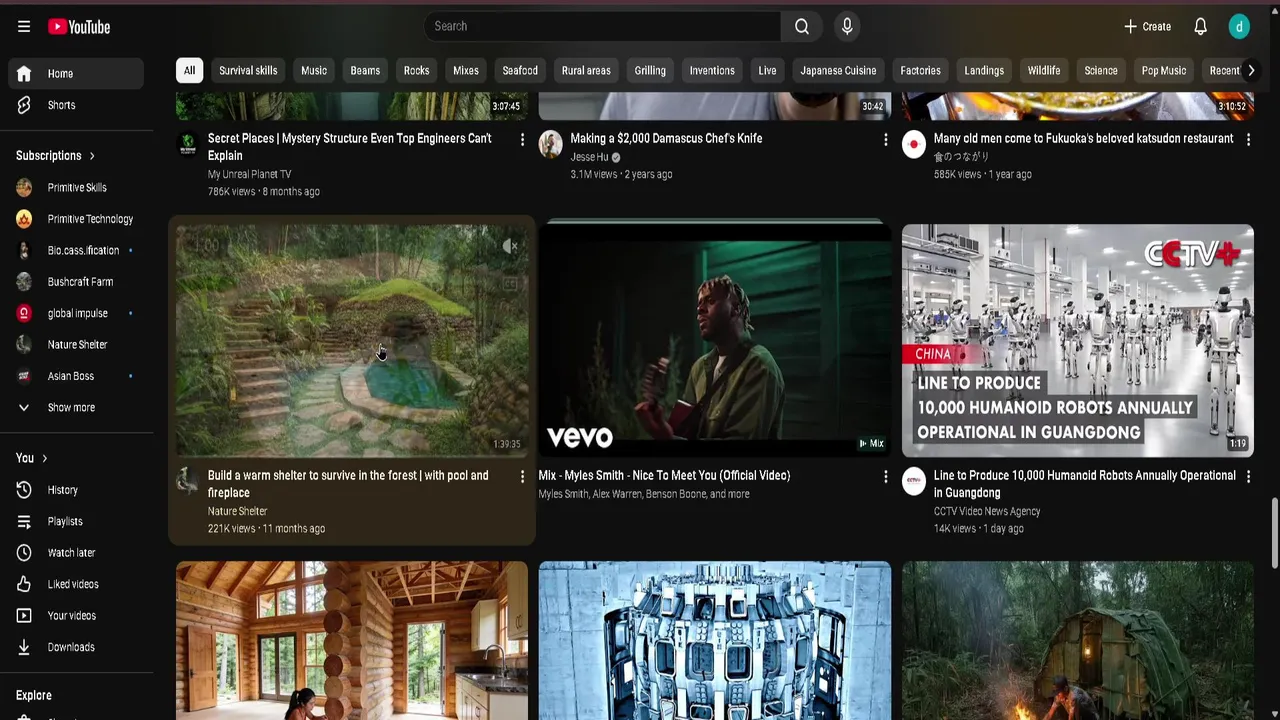The image size is (1280, 720).
Task: Open Primitive Skills channel subscription
Action: 77,188
